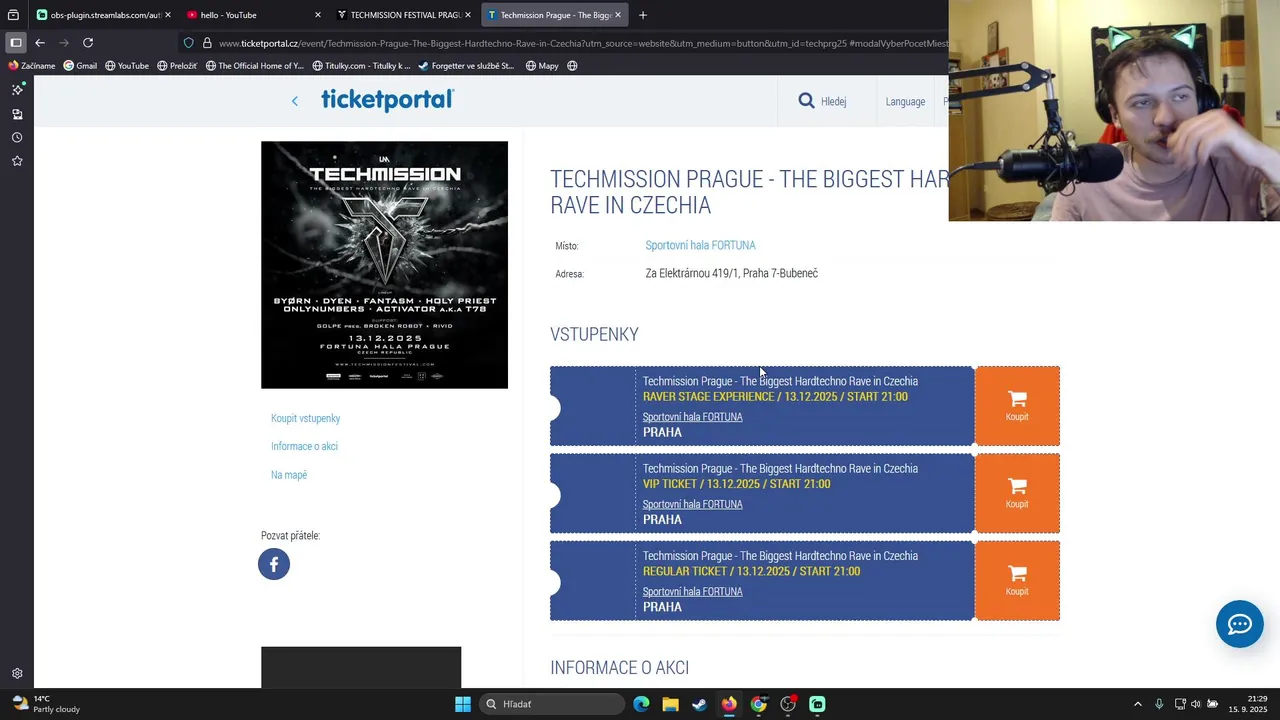Go to Informace o akci link
Image resolution: width=1280 pixels, height=720 pixels.
click(304, 446)
